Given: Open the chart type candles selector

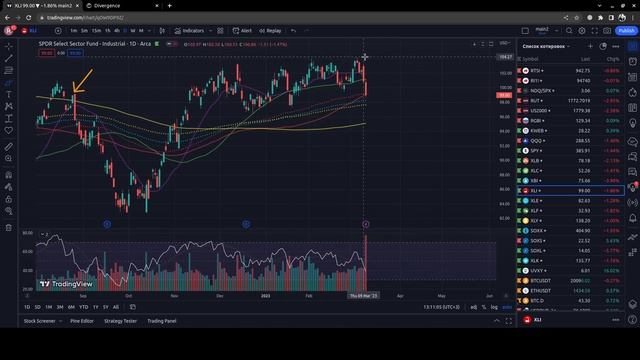Looking at the screenshot, I should (162, 31).
